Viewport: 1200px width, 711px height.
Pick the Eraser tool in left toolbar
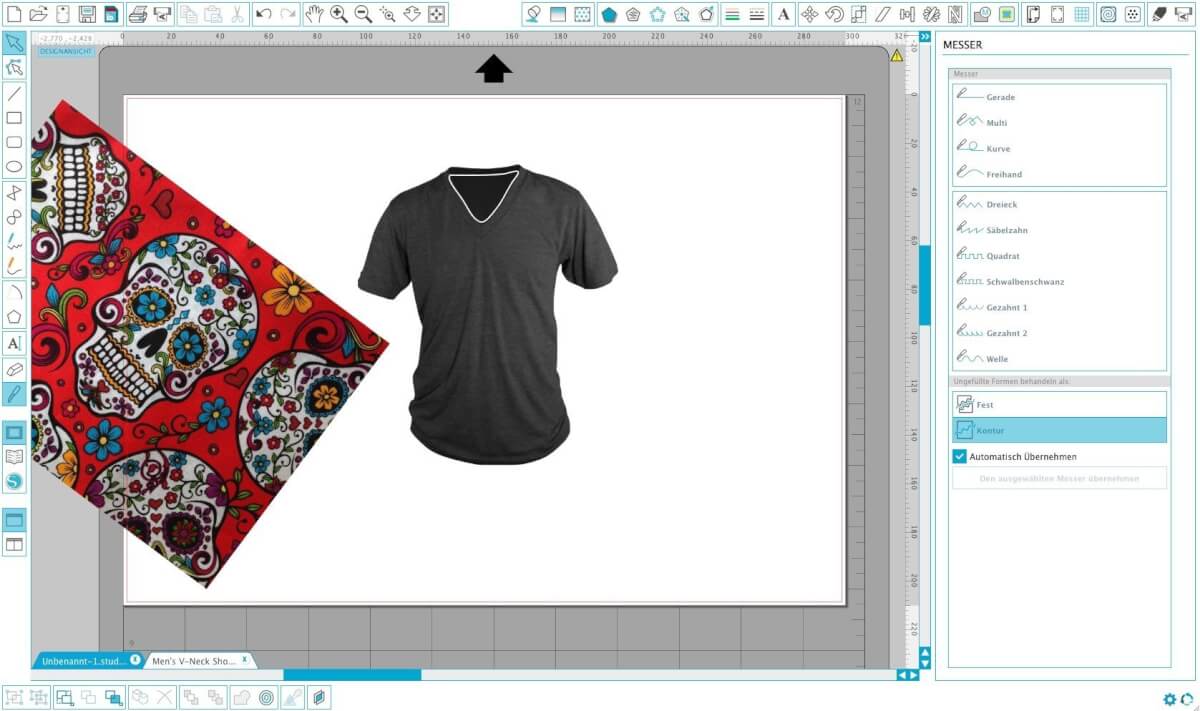14,369
